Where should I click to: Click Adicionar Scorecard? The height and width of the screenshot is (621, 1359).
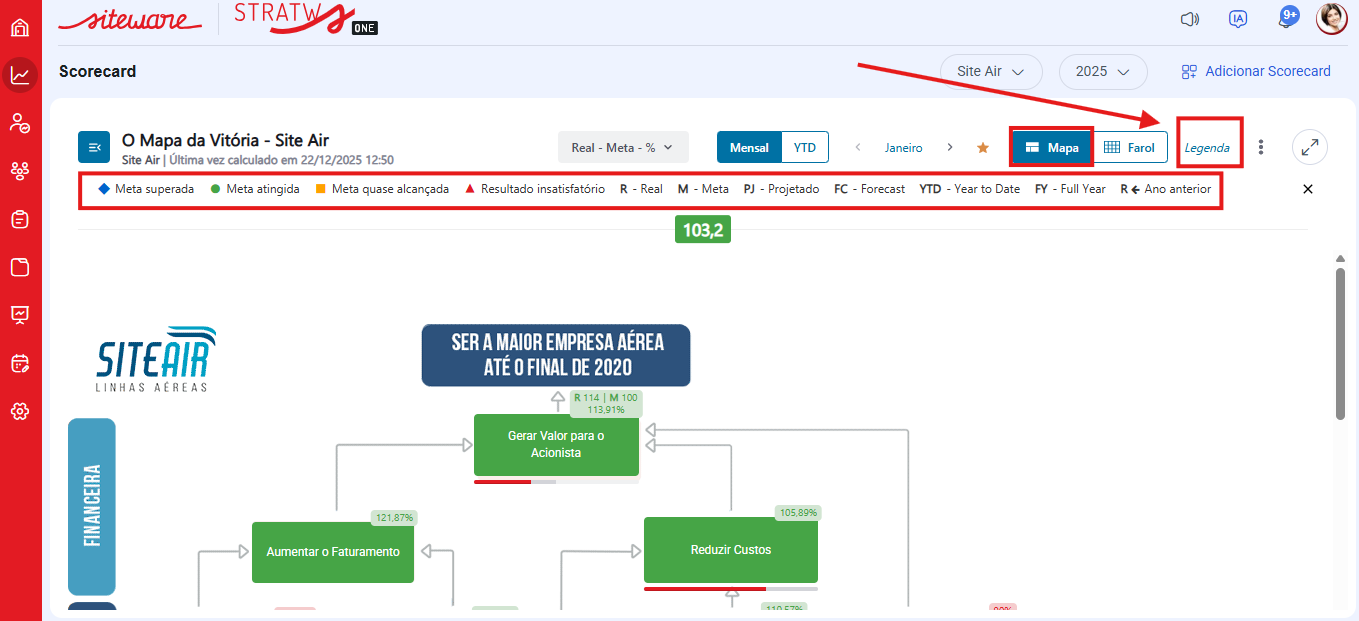(1256, 72)
